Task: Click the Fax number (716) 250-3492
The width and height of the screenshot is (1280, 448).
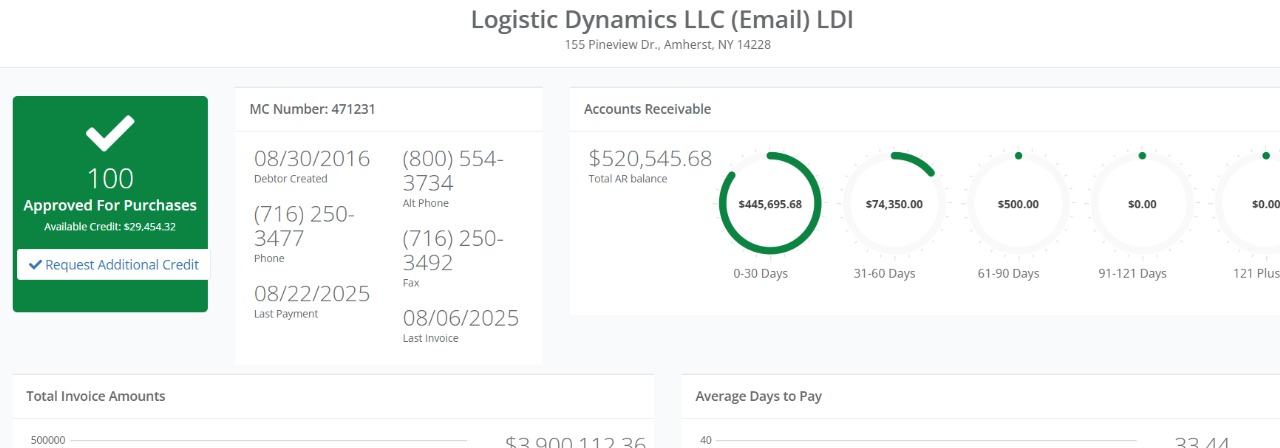Action: pyautogui.click(x=453, y=250)
